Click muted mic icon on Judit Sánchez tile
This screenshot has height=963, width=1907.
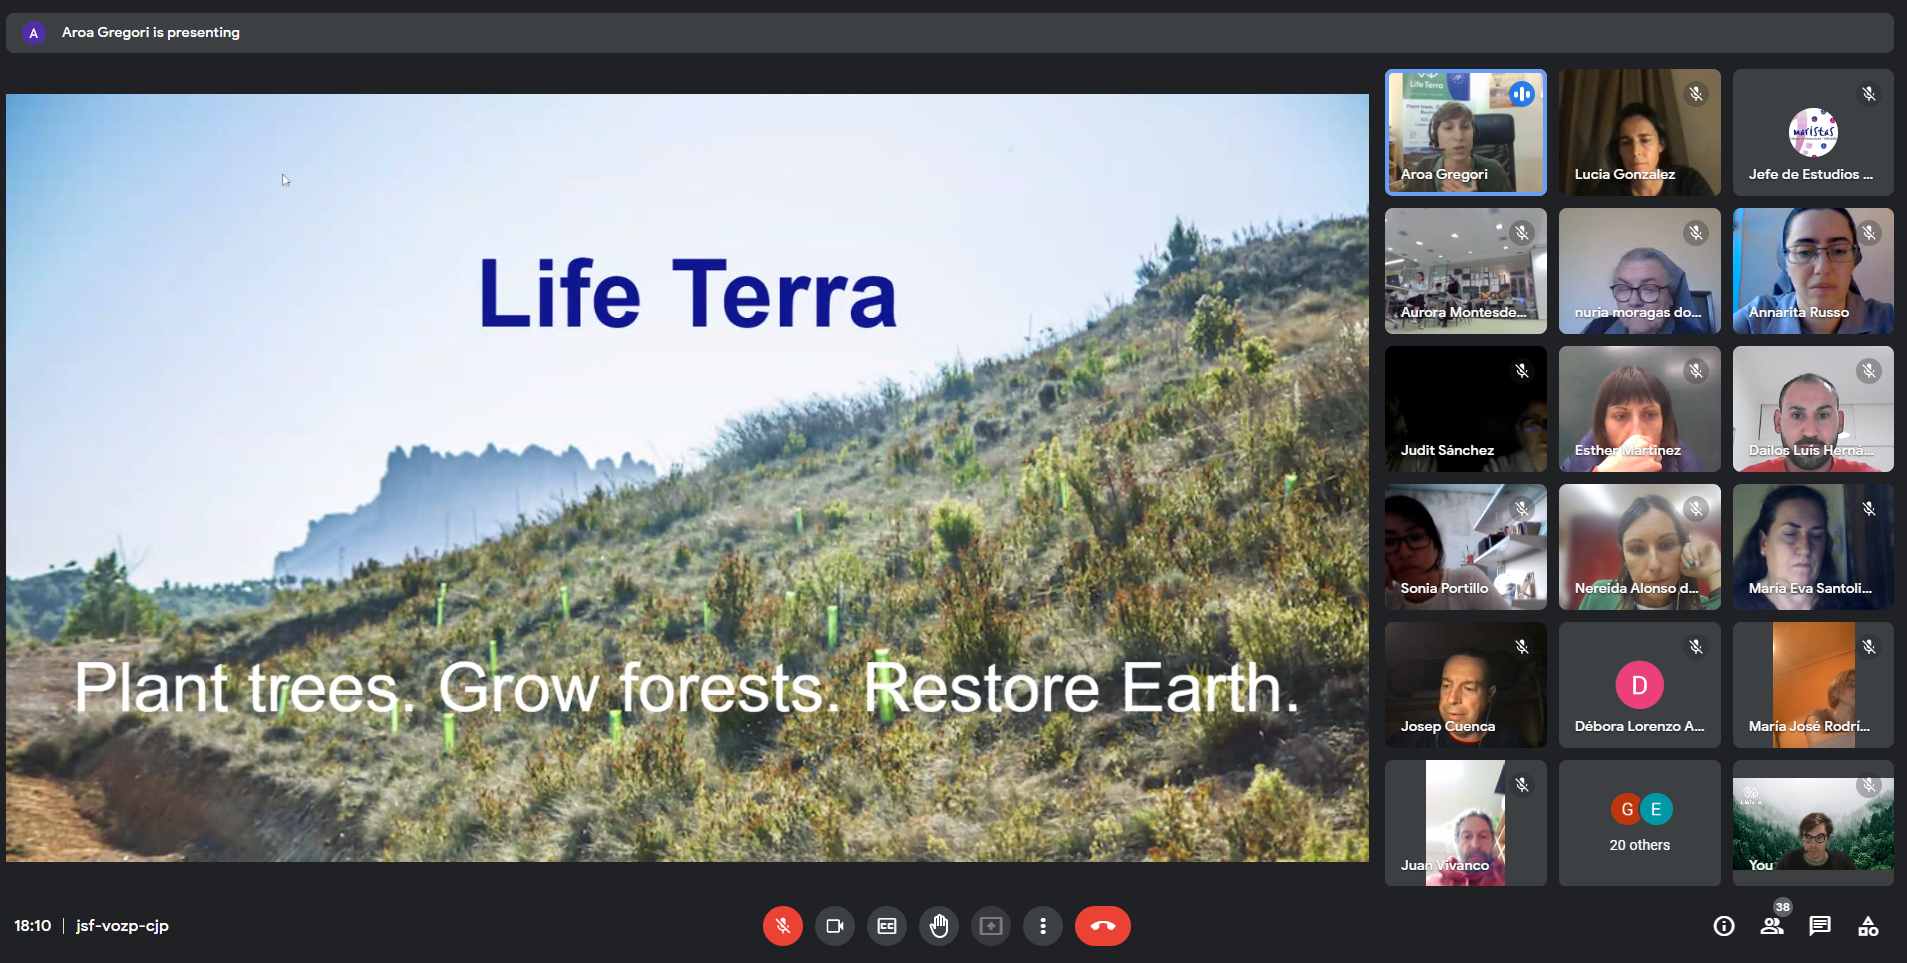[1522, 371]
